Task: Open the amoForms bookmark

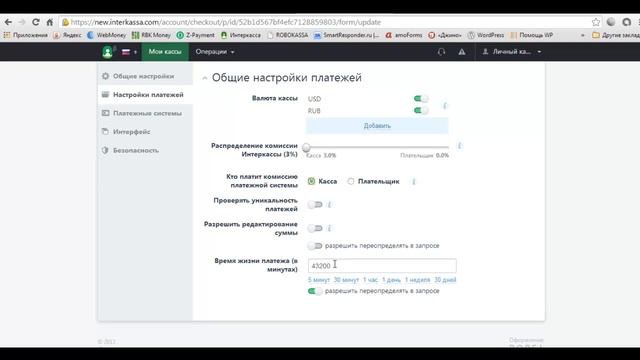Action: [404, 36]
